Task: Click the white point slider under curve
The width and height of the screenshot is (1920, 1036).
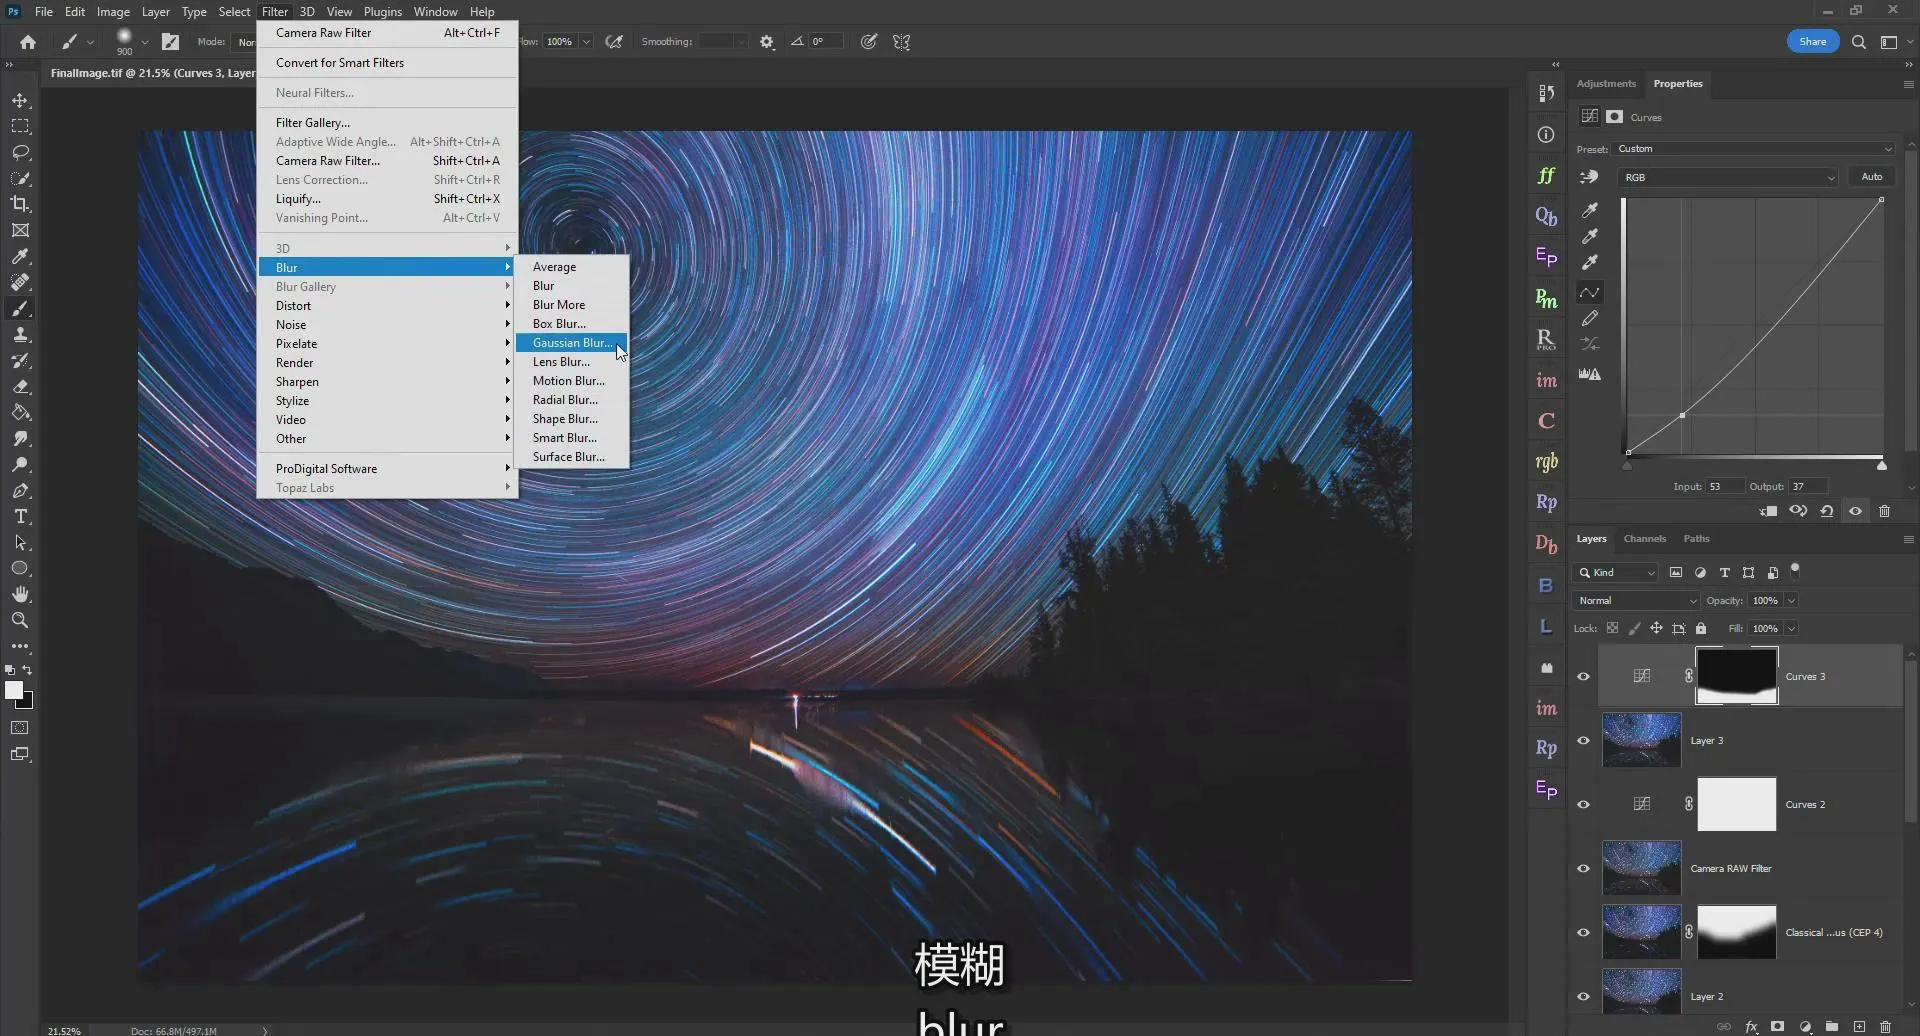Action: (x=1881, y=466)
